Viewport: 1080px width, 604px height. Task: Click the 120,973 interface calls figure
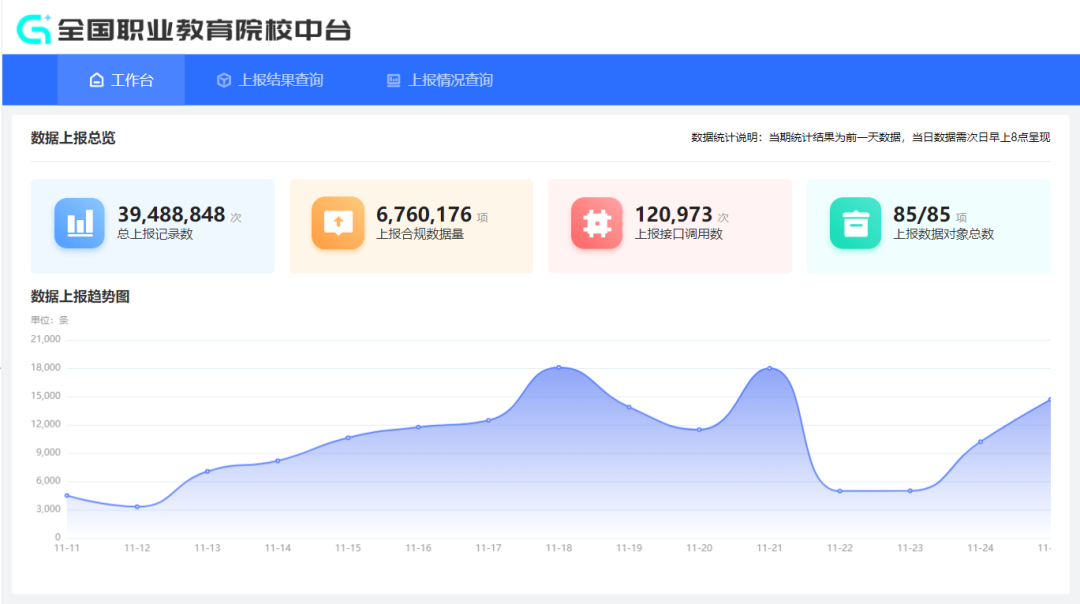click(673, 215)
